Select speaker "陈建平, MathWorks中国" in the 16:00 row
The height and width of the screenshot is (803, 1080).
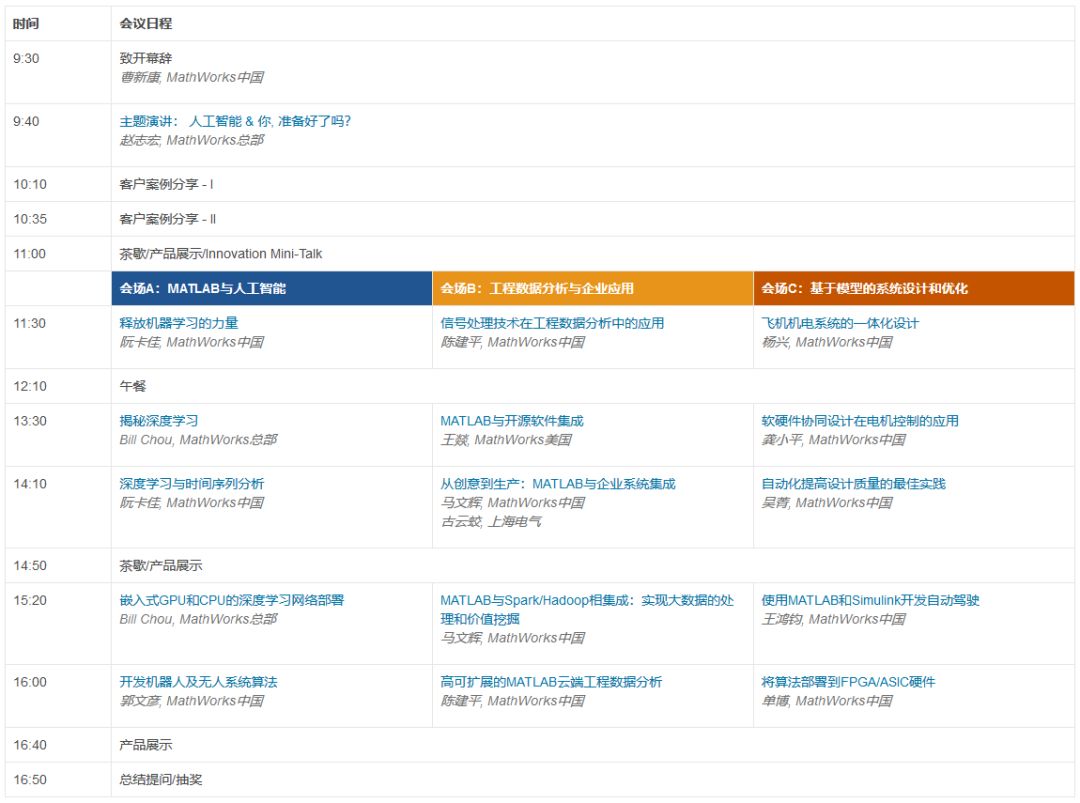coord(512,700)
